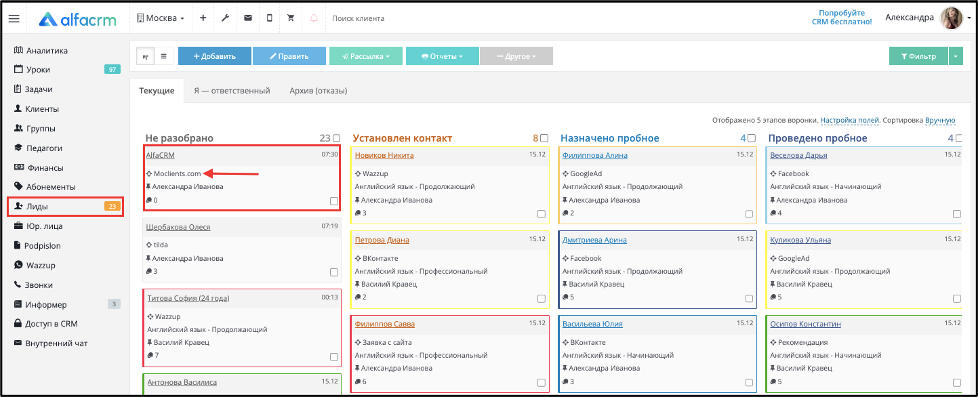Tick the Петрова Диана card checkbox

click(x=541, y=298)
